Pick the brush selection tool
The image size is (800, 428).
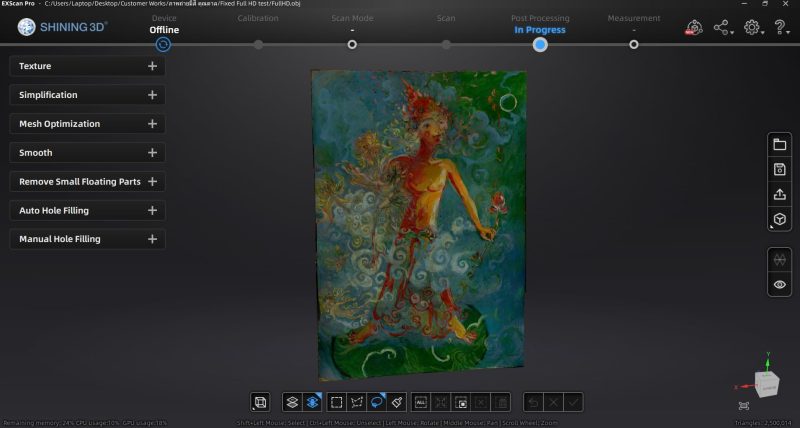397,402
